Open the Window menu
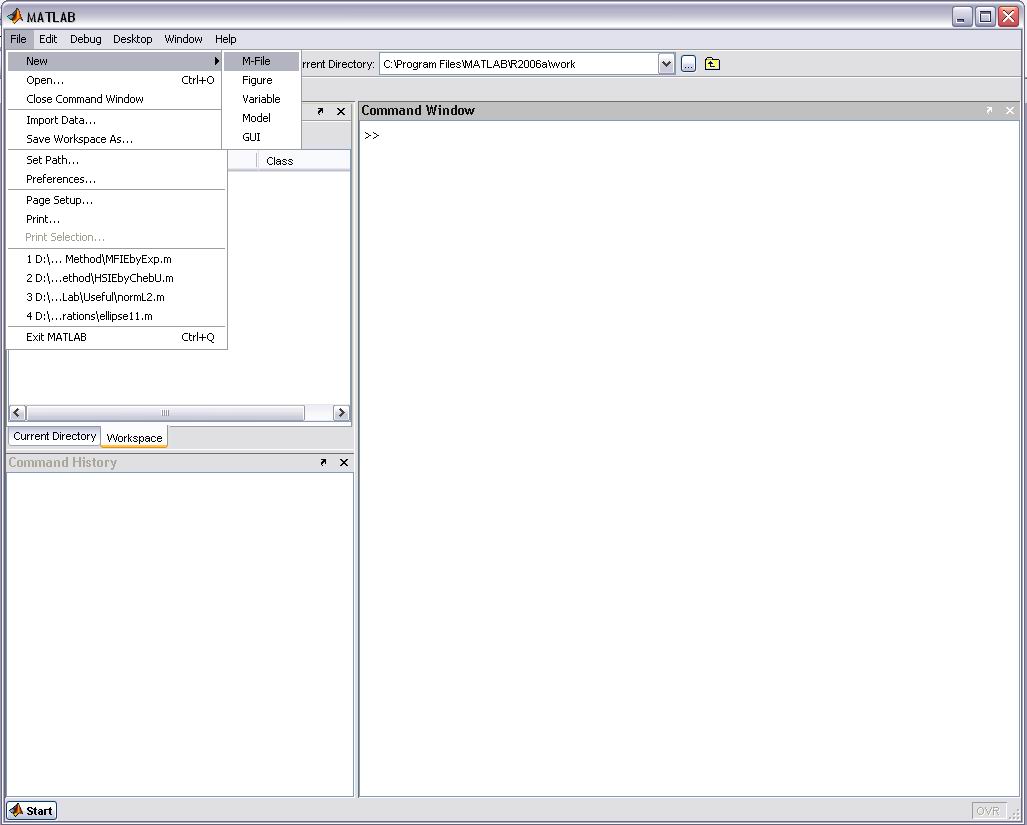Screen dimensions: 1027x825 point(183,39)
